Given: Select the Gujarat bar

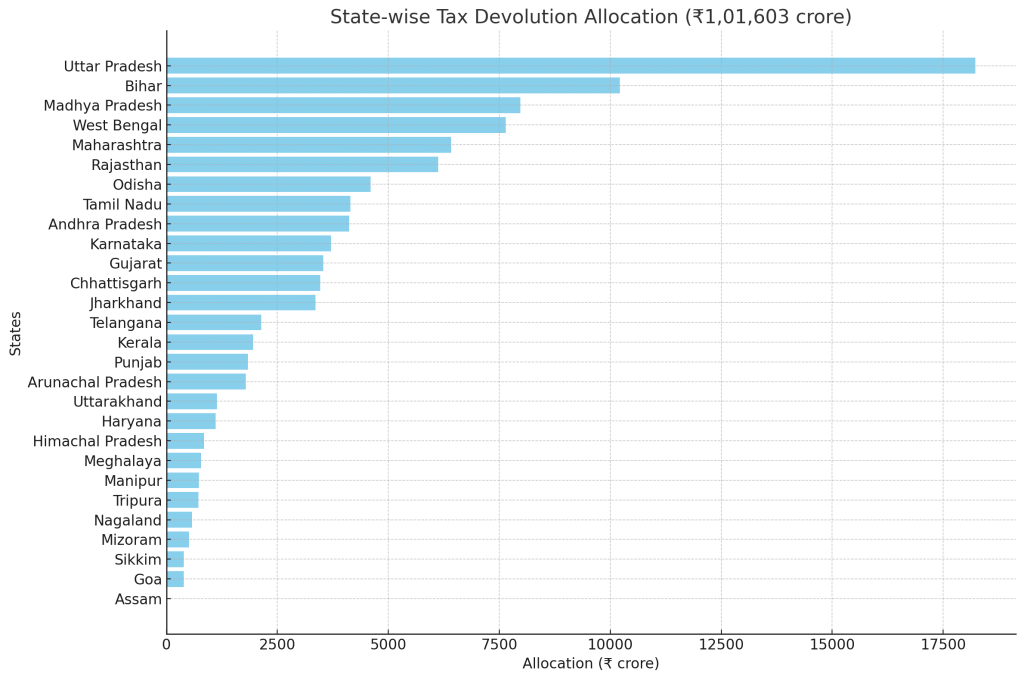Looking at the screenshot, I should pyautogui.click(x=244, y=263).
